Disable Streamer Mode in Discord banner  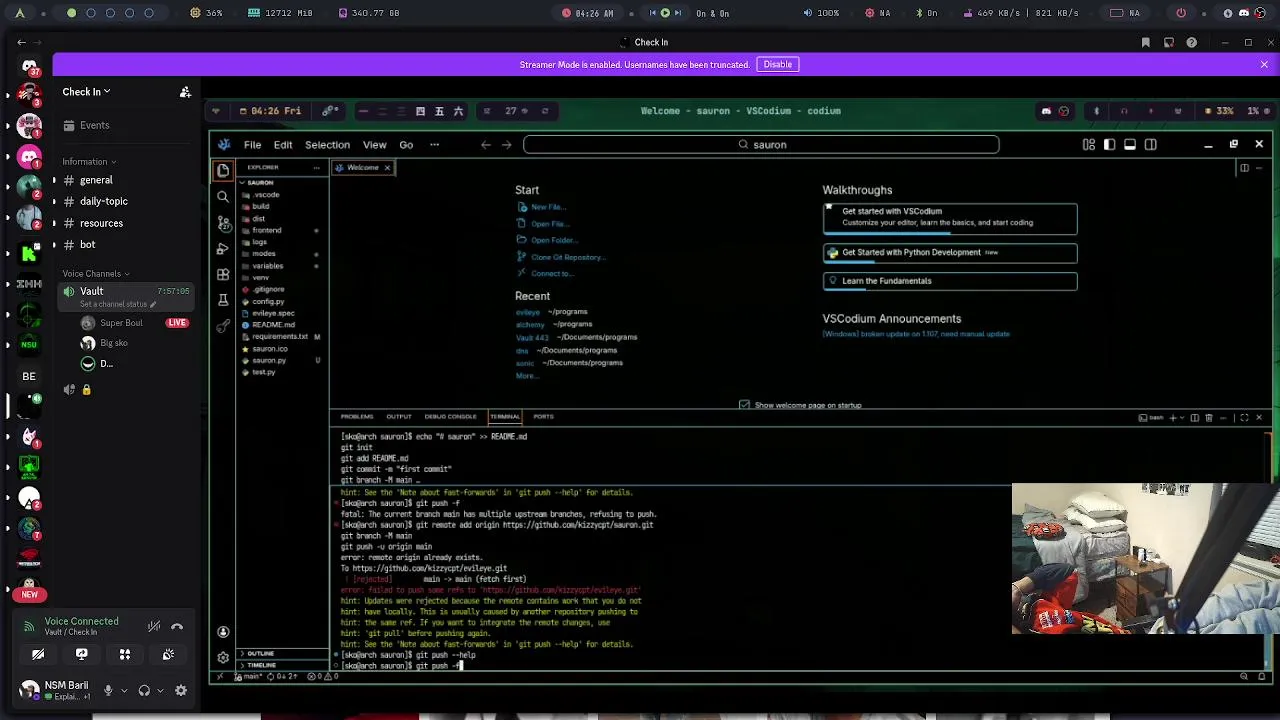(777, 64)
